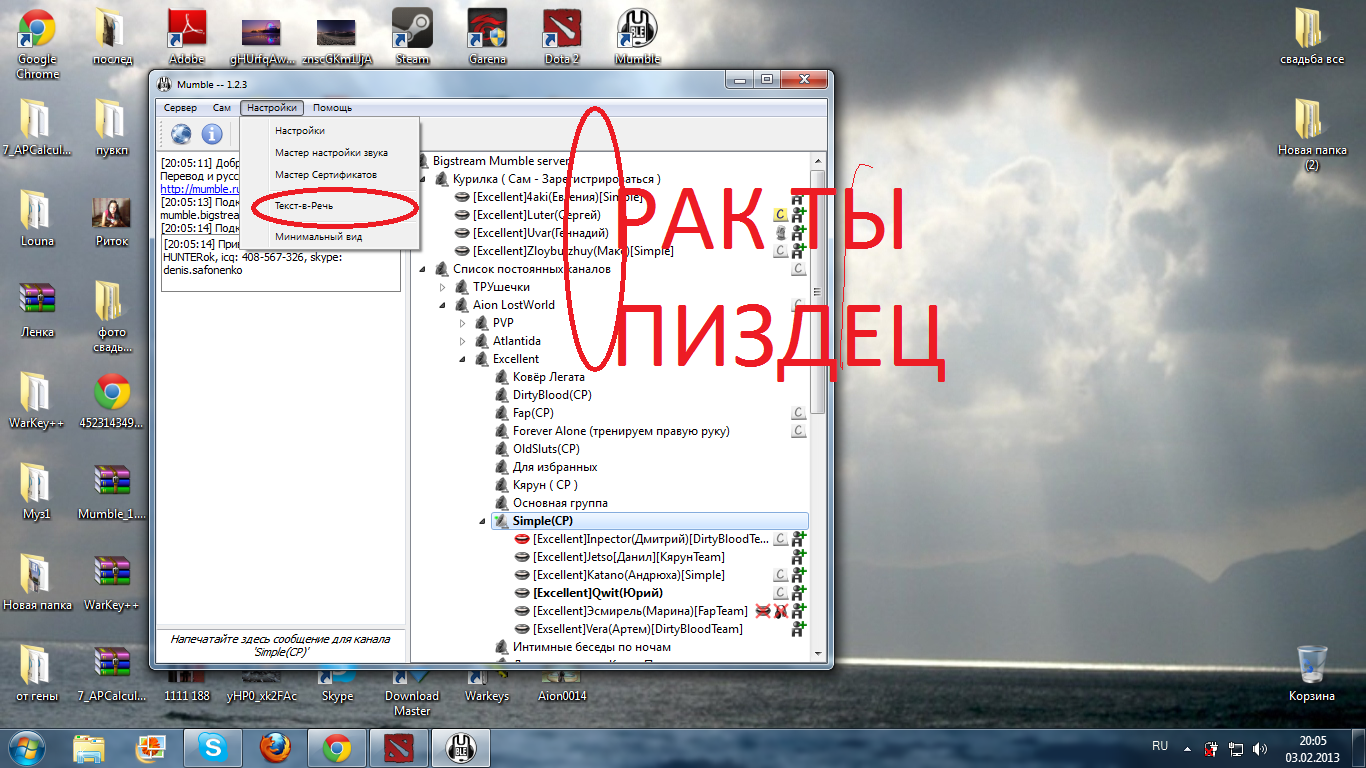1366x768 pixels.
Task: Click the deafened icon on Эсмирель's row
Action: (x=781, y=610)
